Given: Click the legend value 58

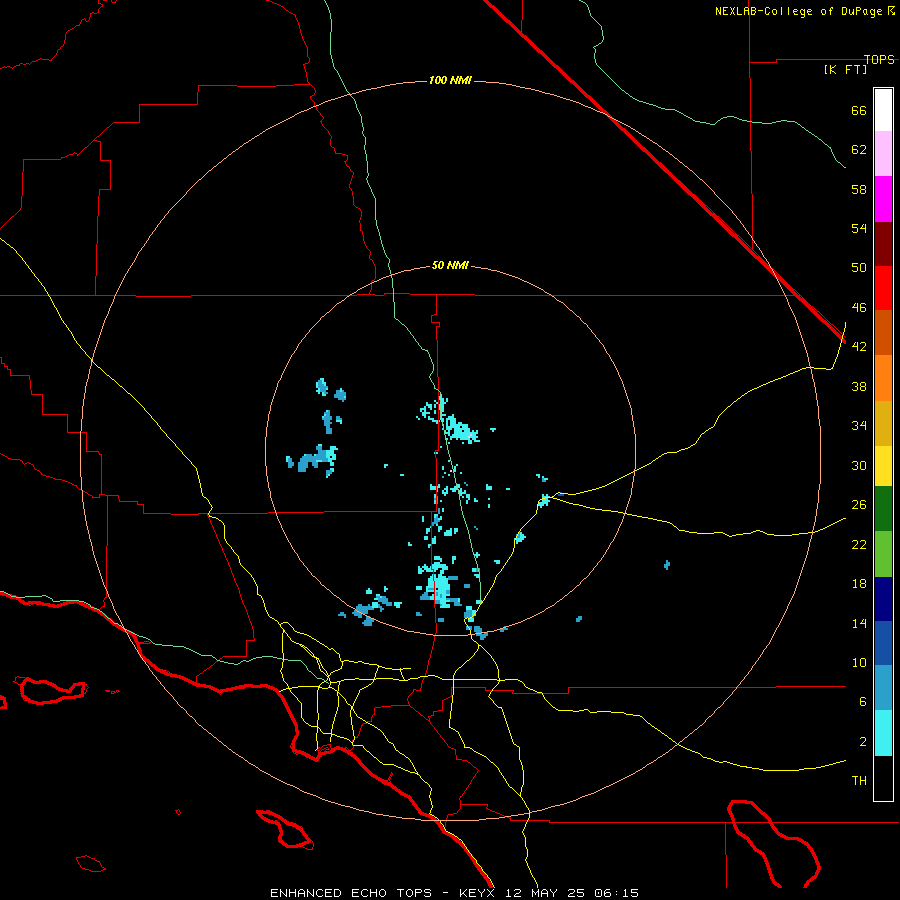Looking at the screenshot, I should (x=859, y=189).
